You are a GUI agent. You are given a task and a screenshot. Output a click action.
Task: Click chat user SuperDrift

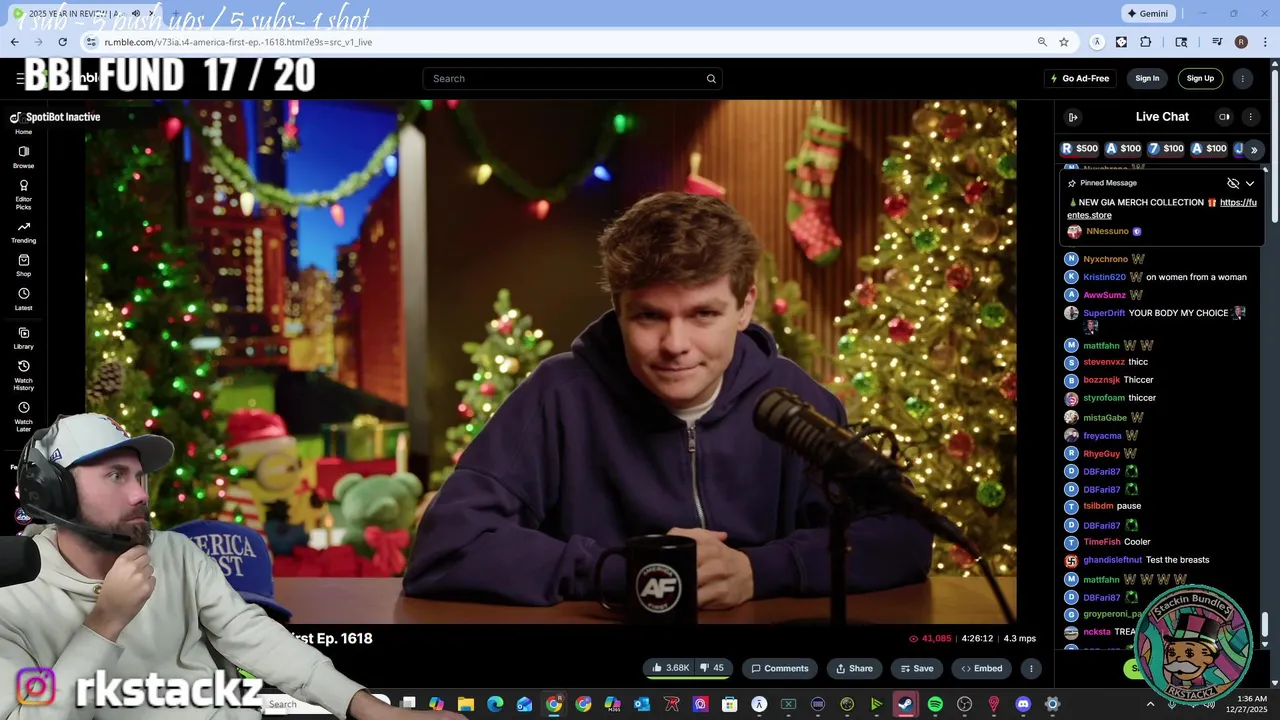(x=1104, y=313)
